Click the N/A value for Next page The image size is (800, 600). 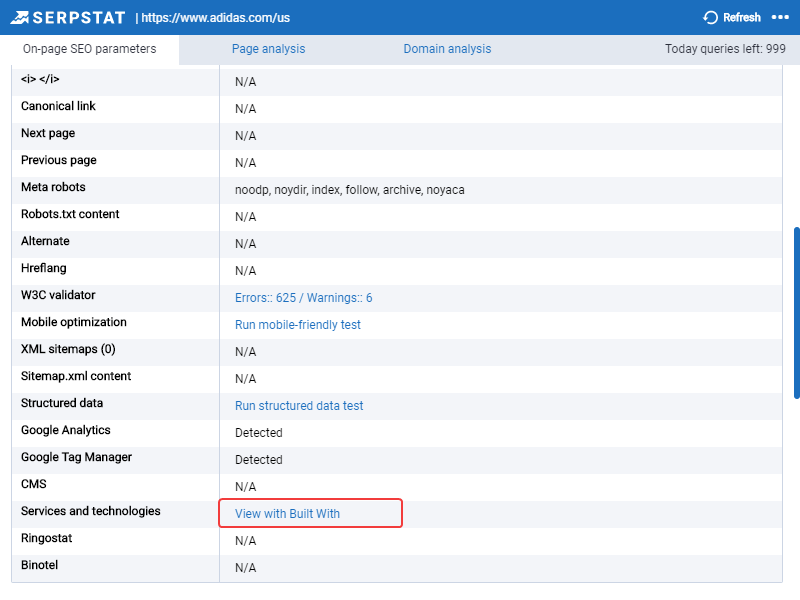pos(245,136)
